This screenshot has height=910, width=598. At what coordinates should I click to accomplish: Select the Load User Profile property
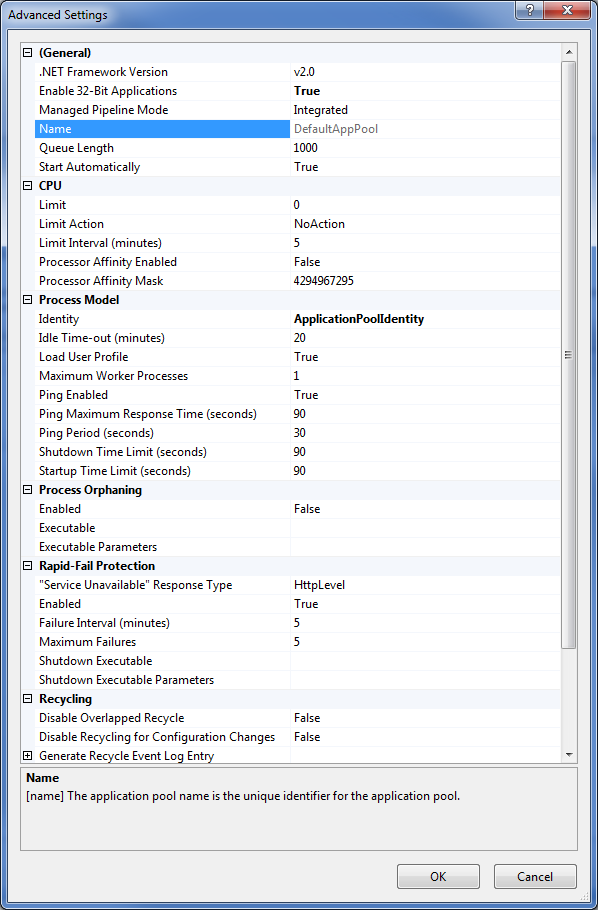point(163,357)
